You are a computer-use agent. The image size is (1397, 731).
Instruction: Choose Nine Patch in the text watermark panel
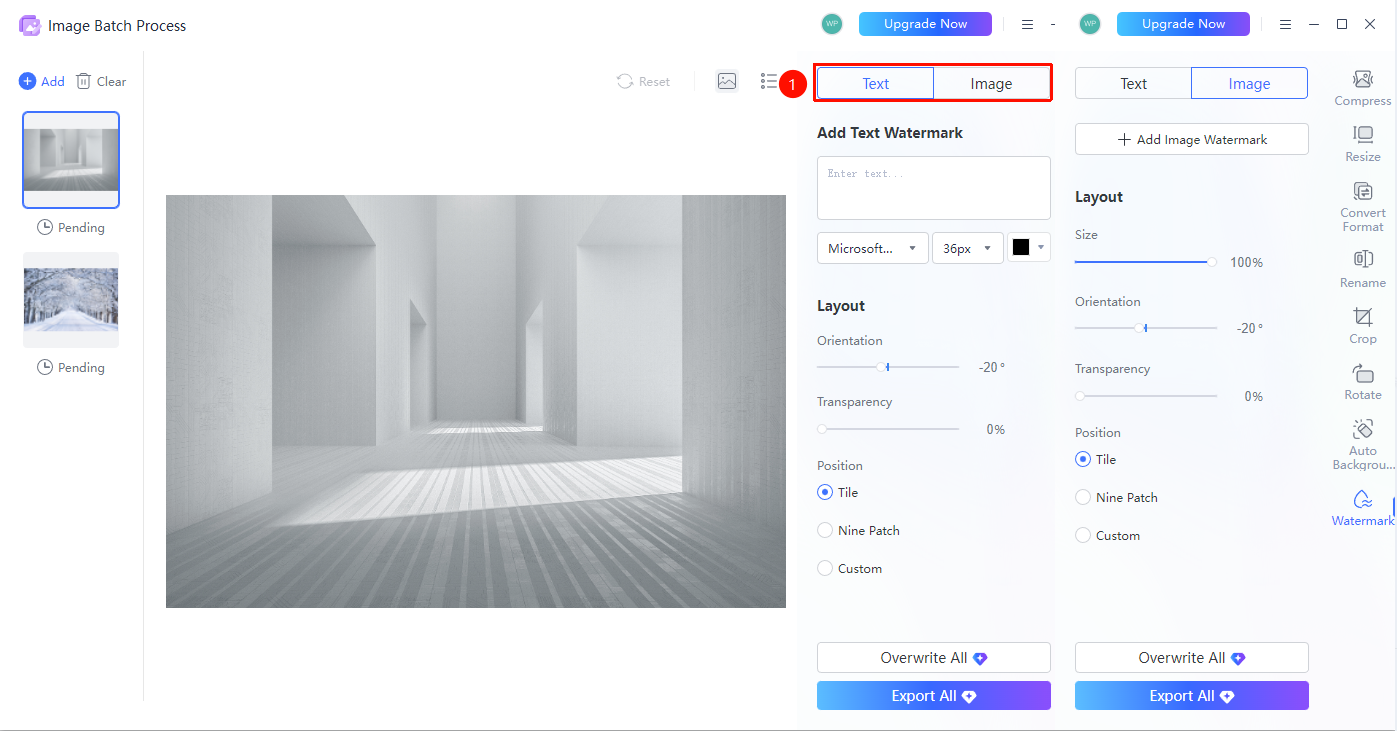tap(825, 530)
